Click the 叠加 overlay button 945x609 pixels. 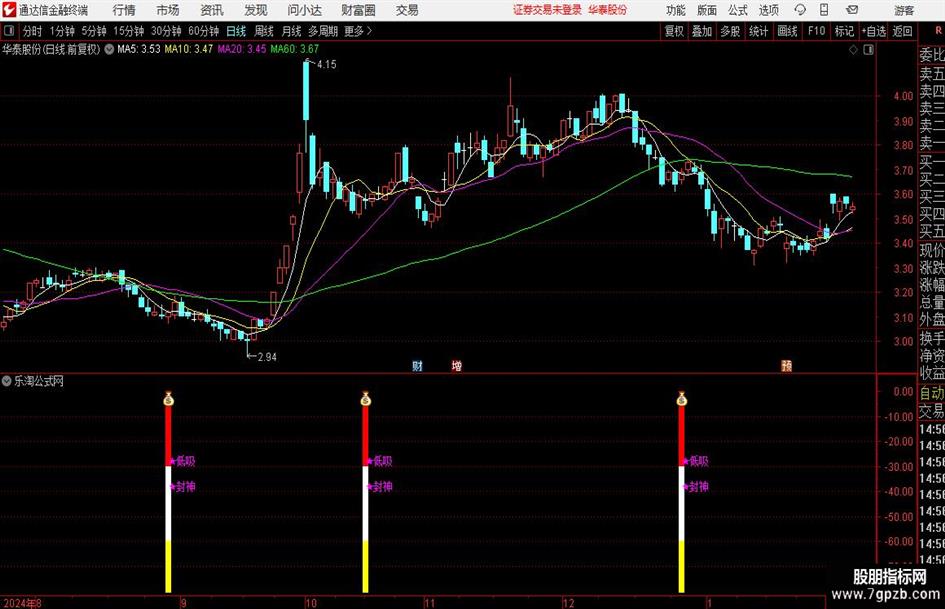pyautogui.click(x=702, y=31)
